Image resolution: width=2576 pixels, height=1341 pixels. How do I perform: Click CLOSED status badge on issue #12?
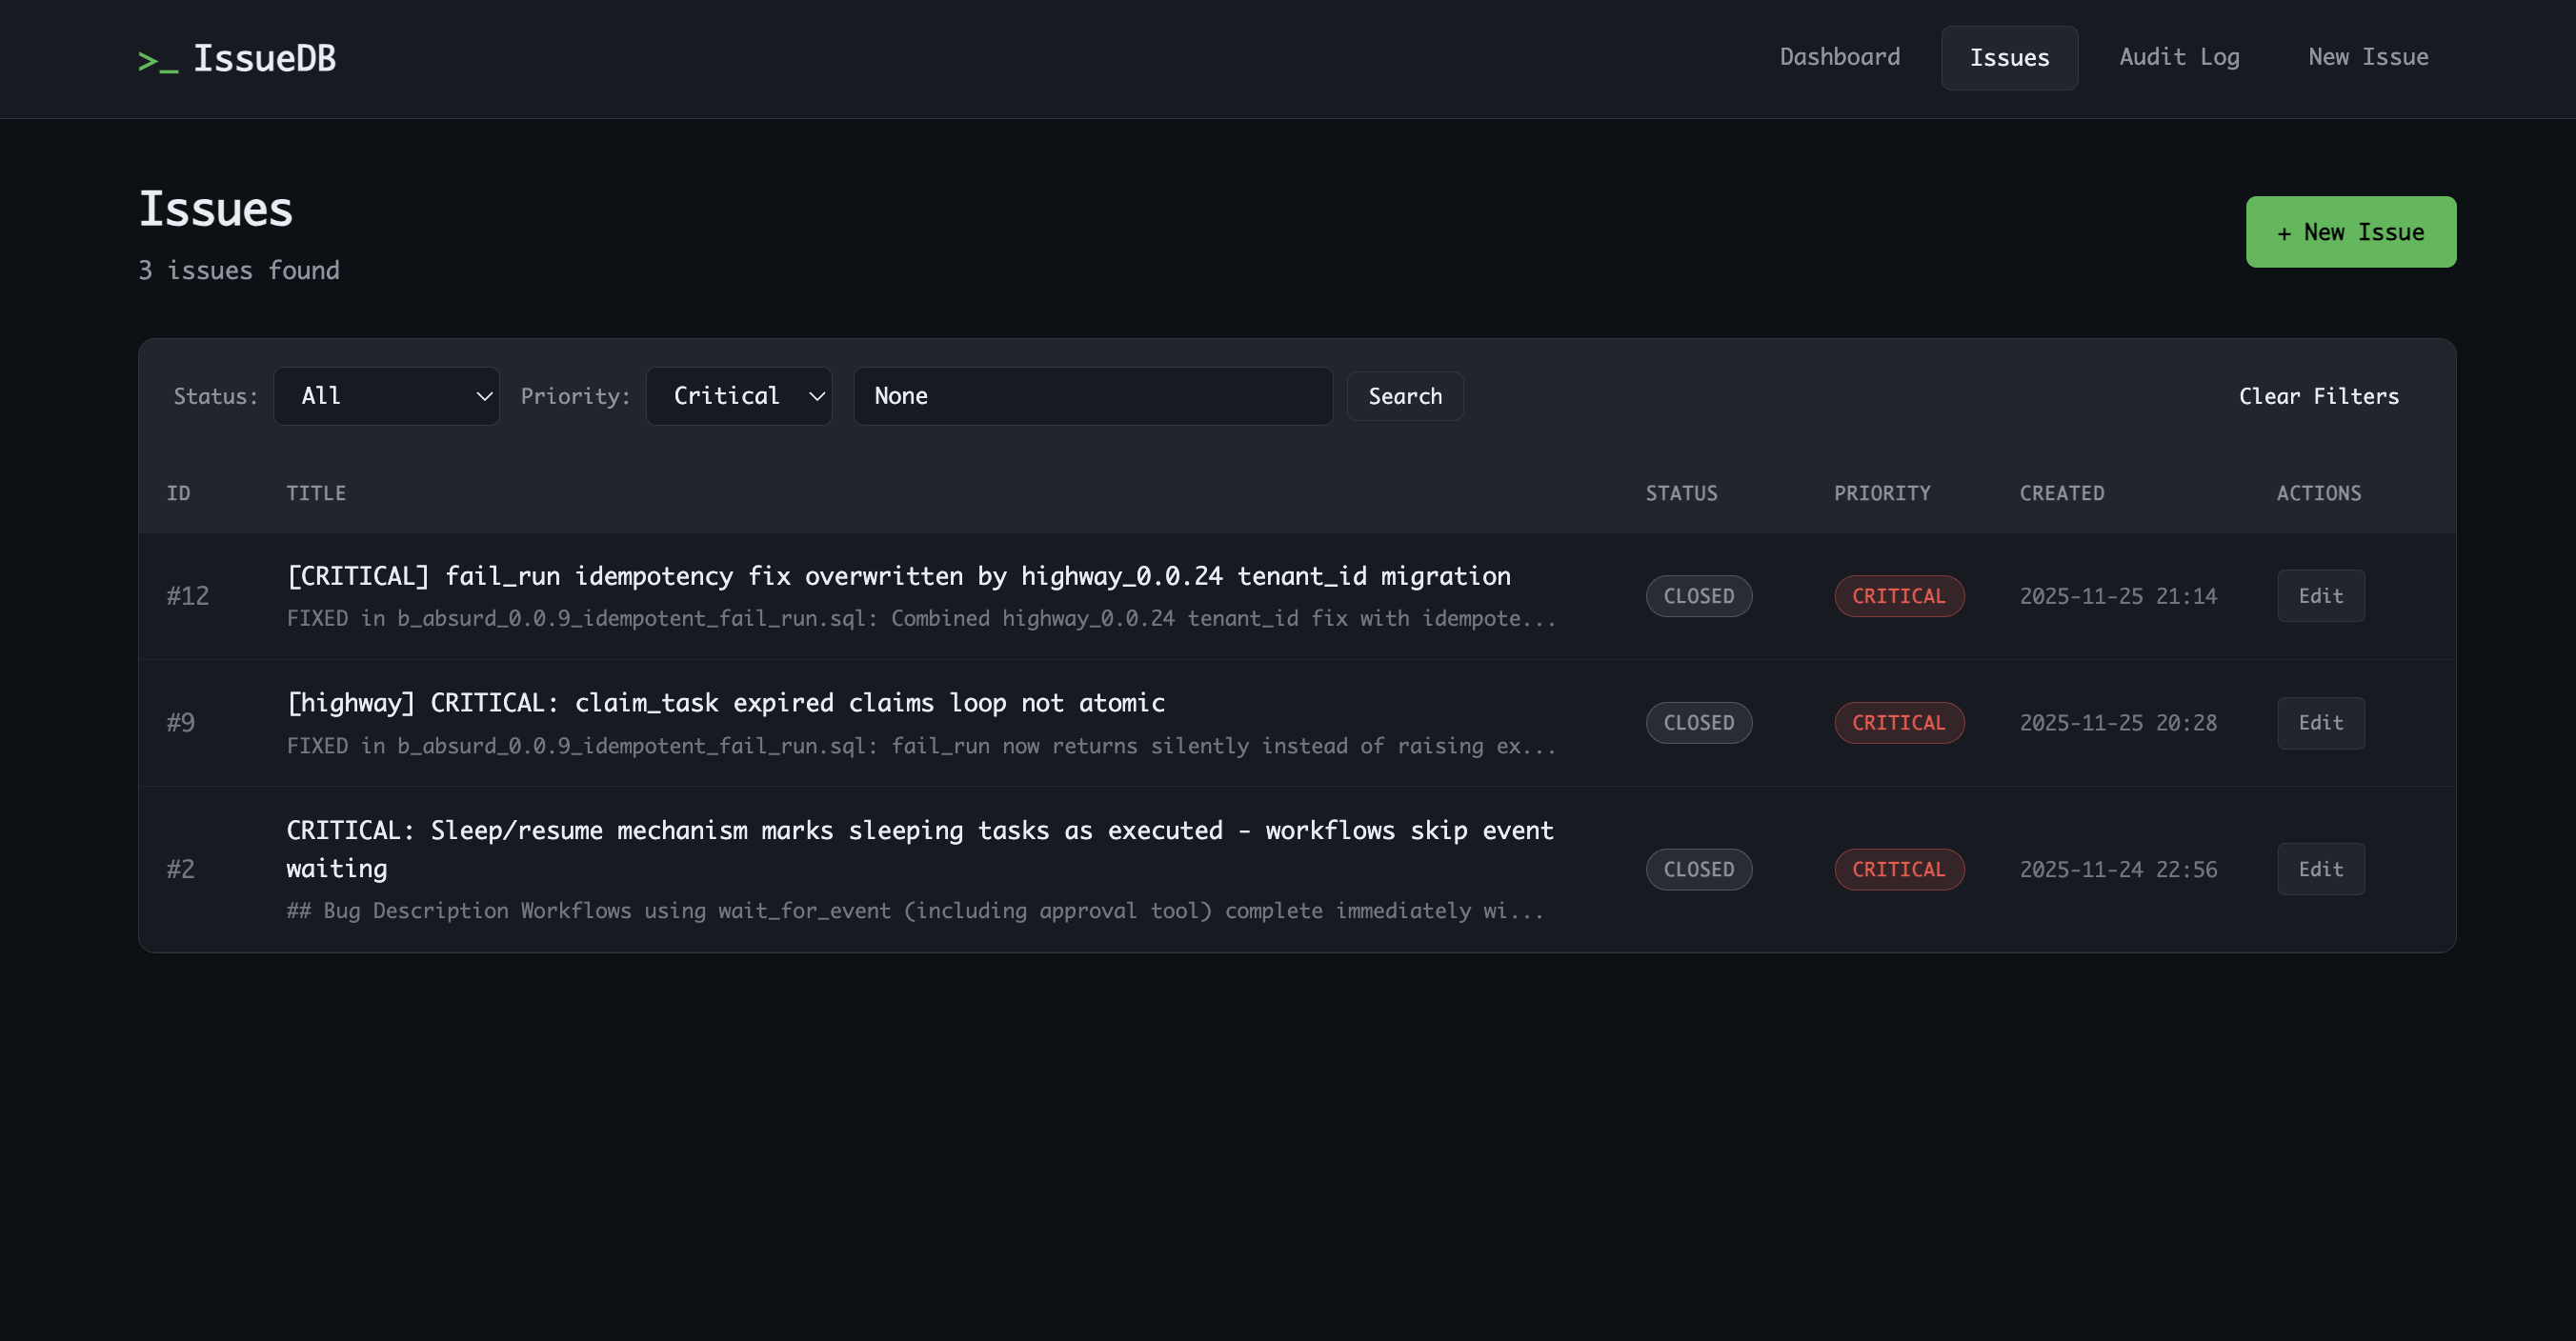[1698, 596]
